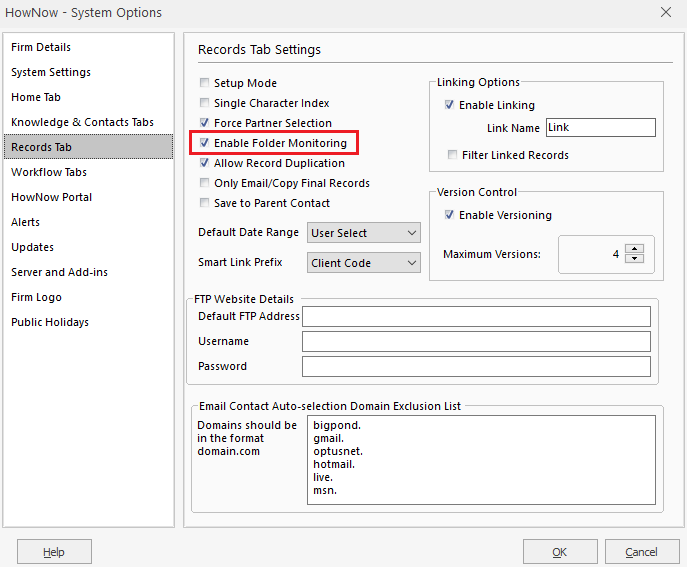Uncheck Enable Linking option
Viewport: 687px width, 567px height.
(x=449, y=105)
